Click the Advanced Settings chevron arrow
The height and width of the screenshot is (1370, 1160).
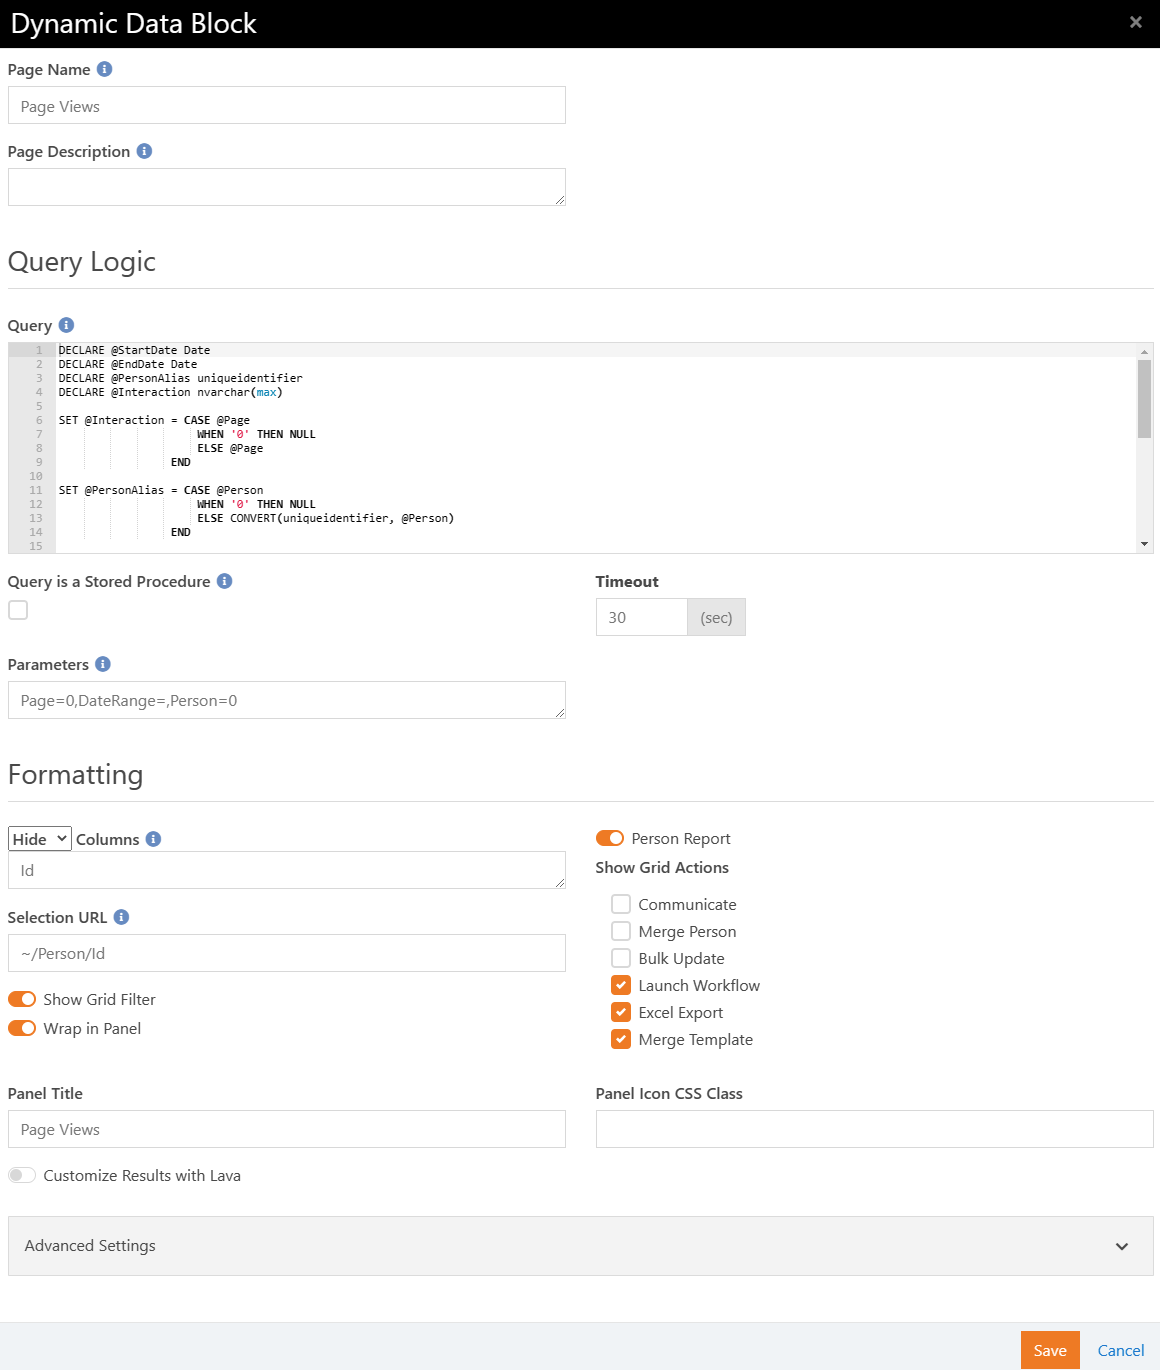point(1122,1246)
